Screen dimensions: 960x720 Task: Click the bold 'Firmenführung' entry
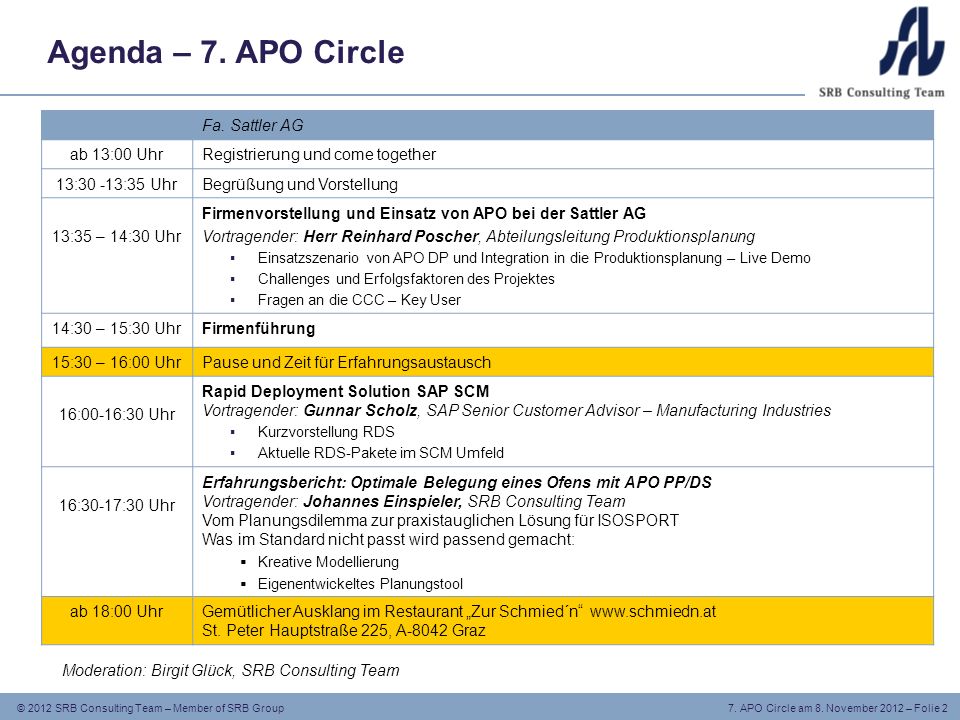(x=258, y=329)
